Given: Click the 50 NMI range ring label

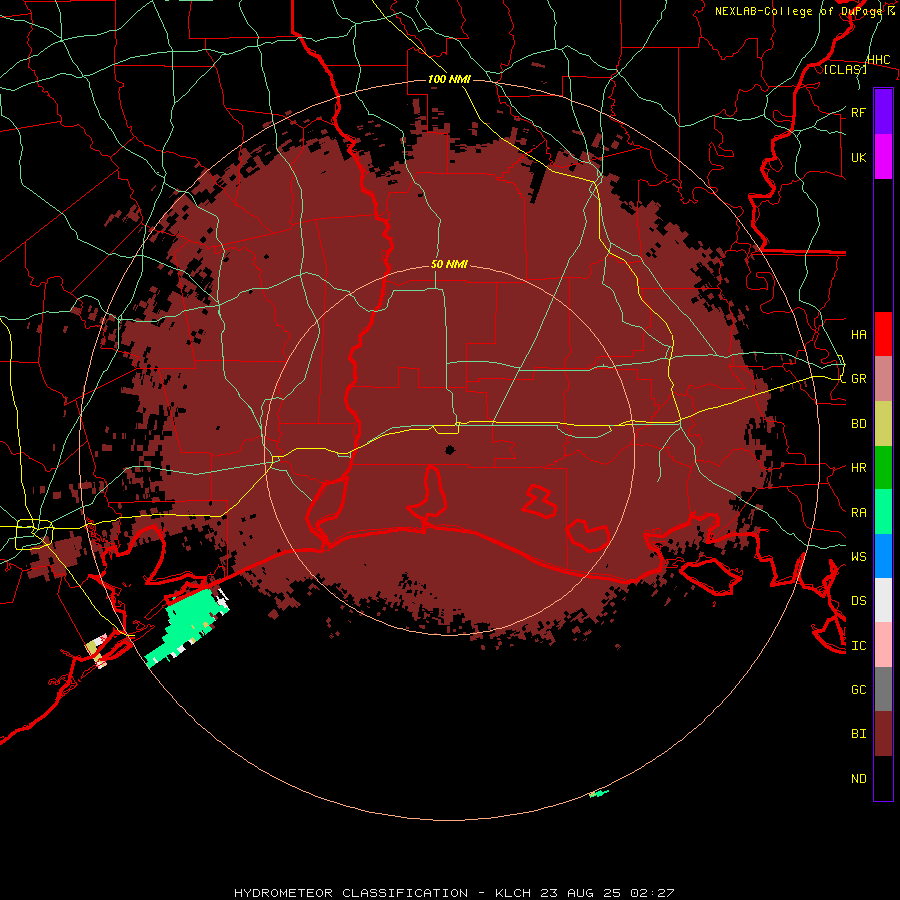Looking at the screenshot, I should [449, 264].
